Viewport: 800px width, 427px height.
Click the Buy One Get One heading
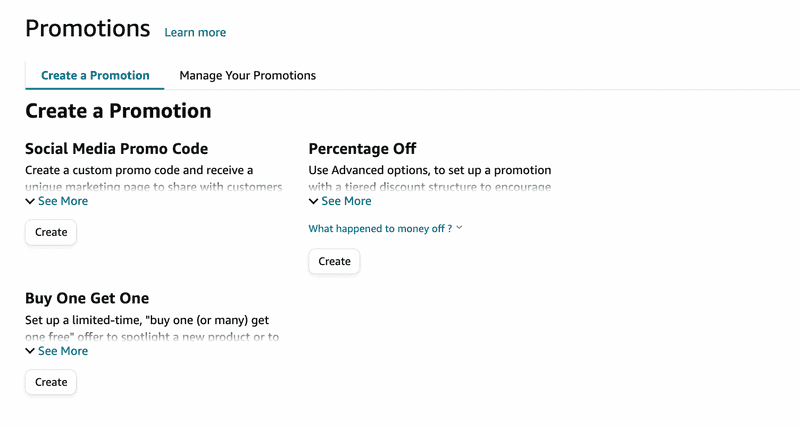[87, 298]
